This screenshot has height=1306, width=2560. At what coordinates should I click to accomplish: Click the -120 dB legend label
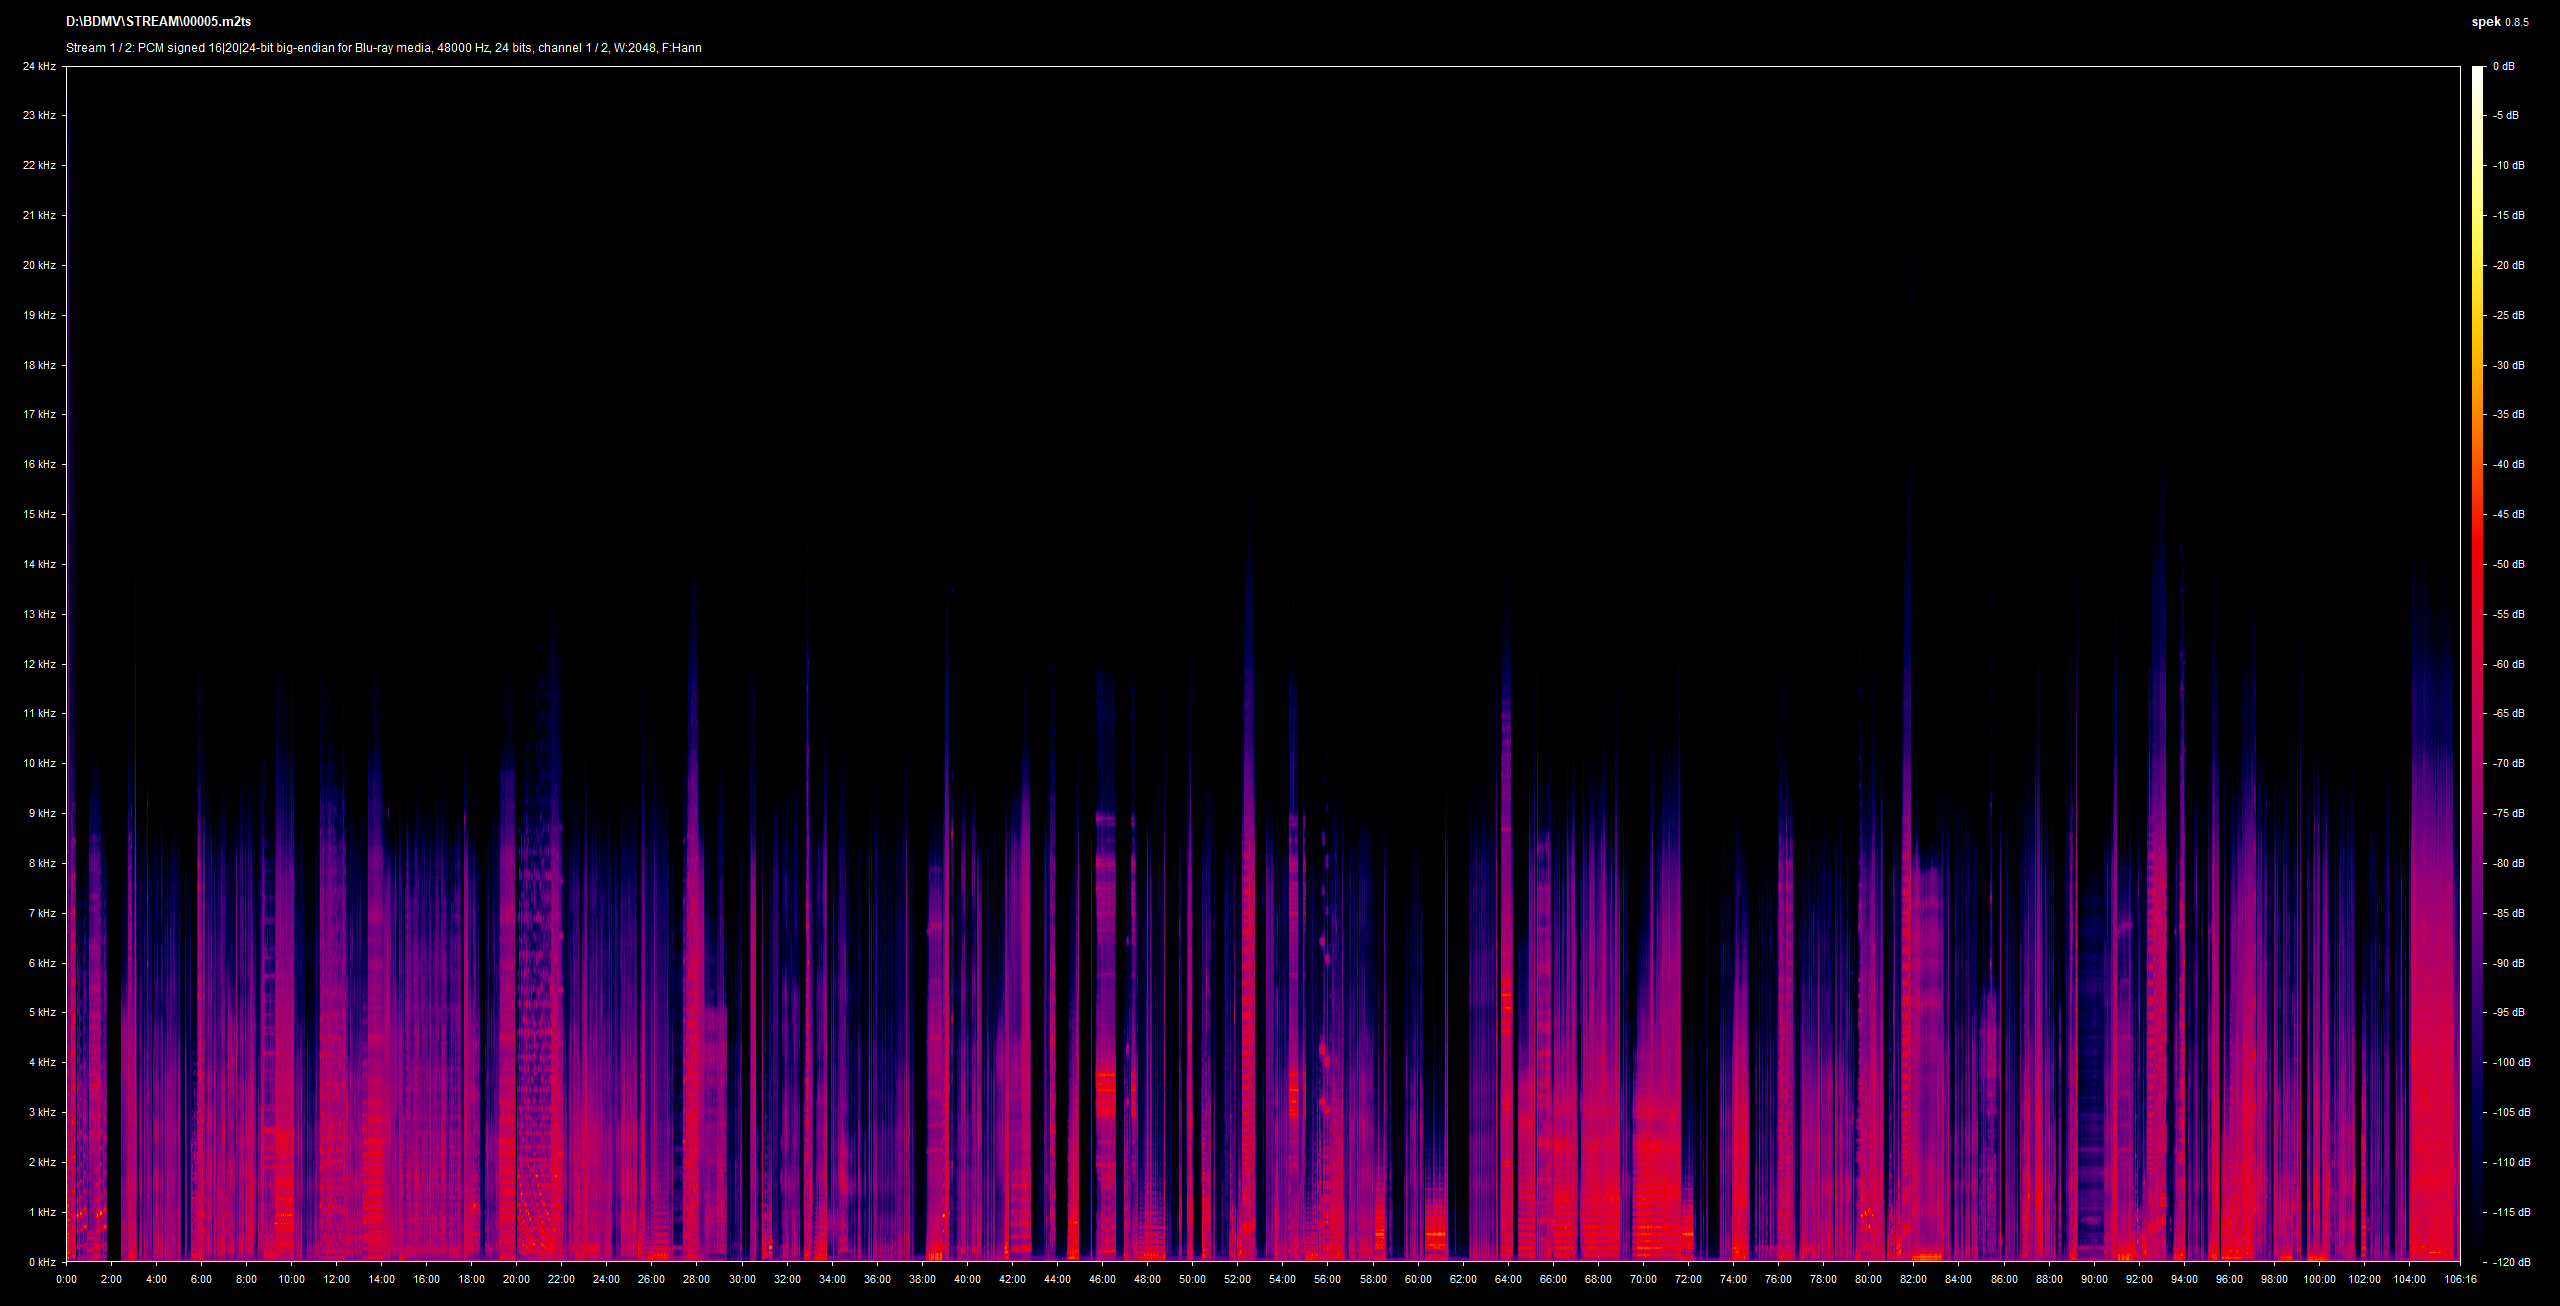(x=2511, y=1262)
